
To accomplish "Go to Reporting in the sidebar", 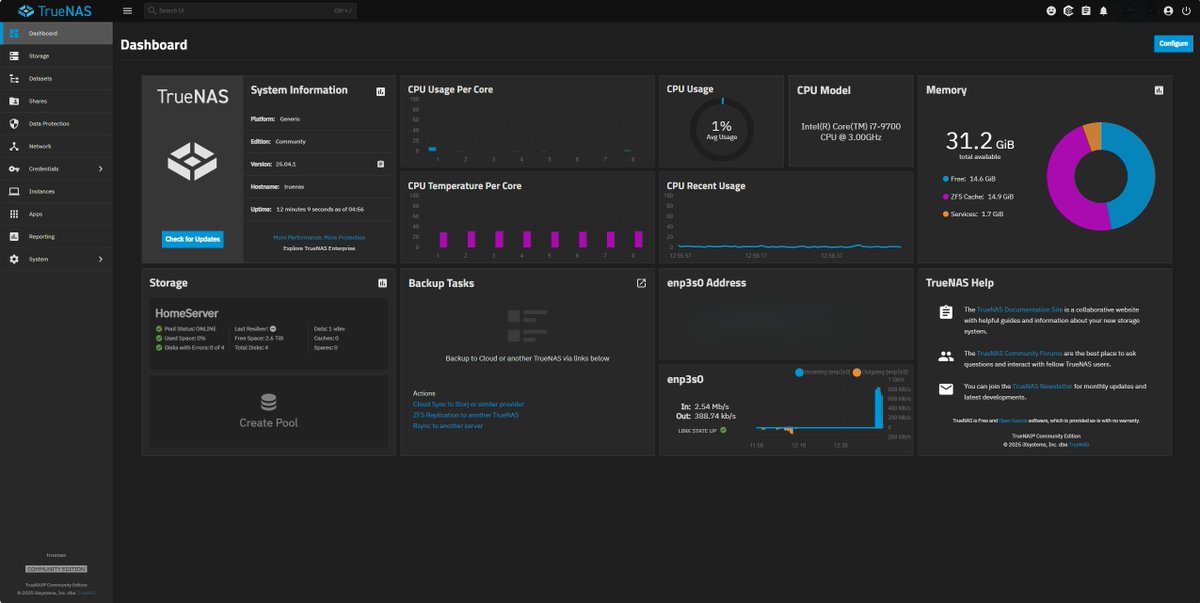I will coord(56,236).
